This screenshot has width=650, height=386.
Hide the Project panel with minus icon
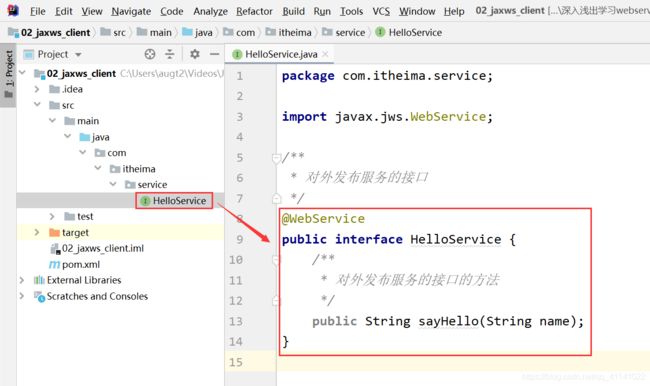coord(214,54)
